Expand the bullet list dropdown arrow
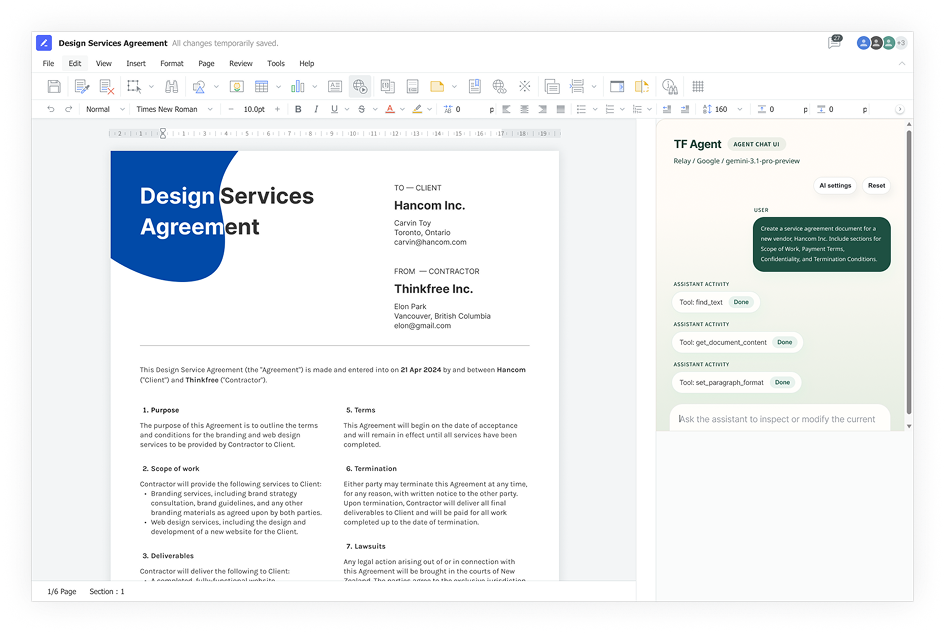This screenshot has width=945, height=633. [595, 110]
